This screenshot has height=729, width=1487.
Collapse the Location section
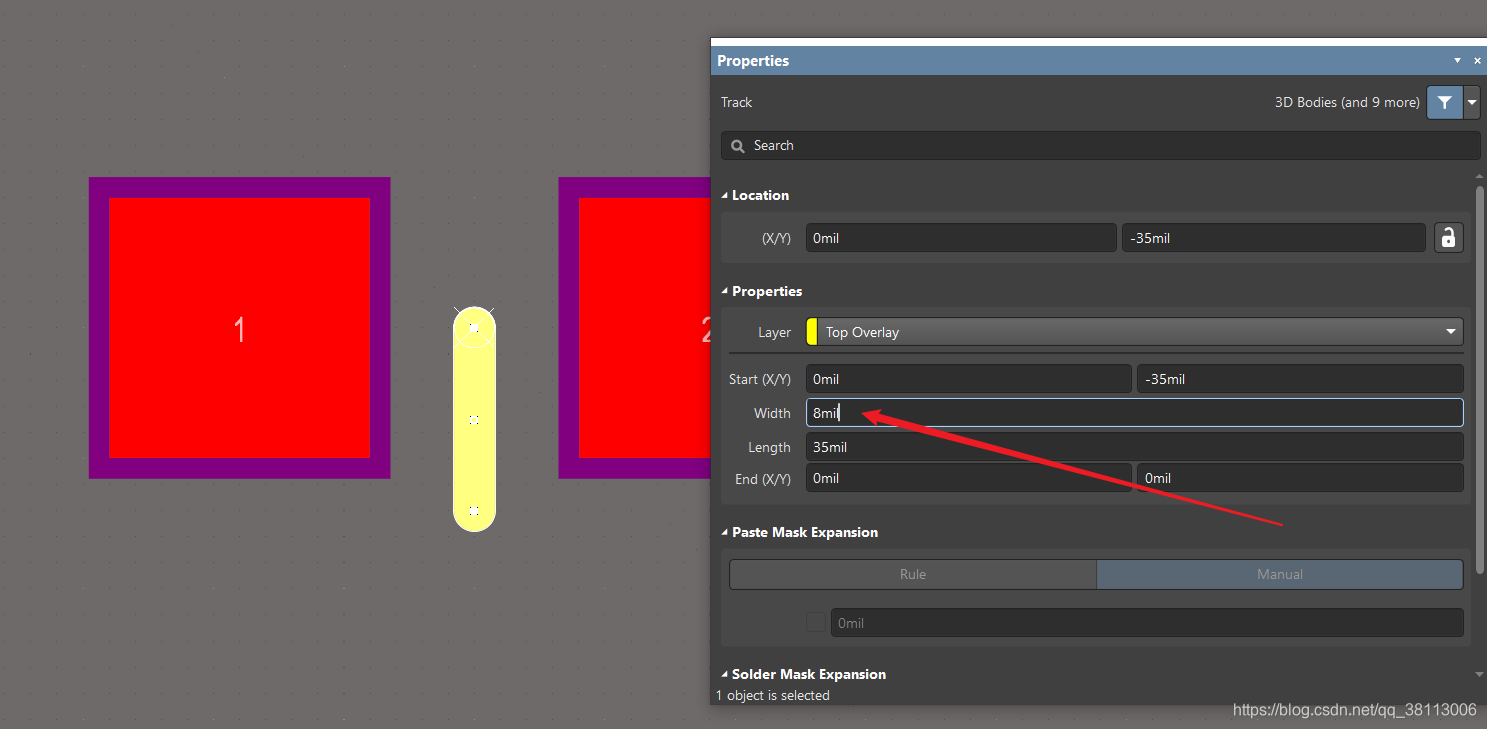(x=725, y=195)
